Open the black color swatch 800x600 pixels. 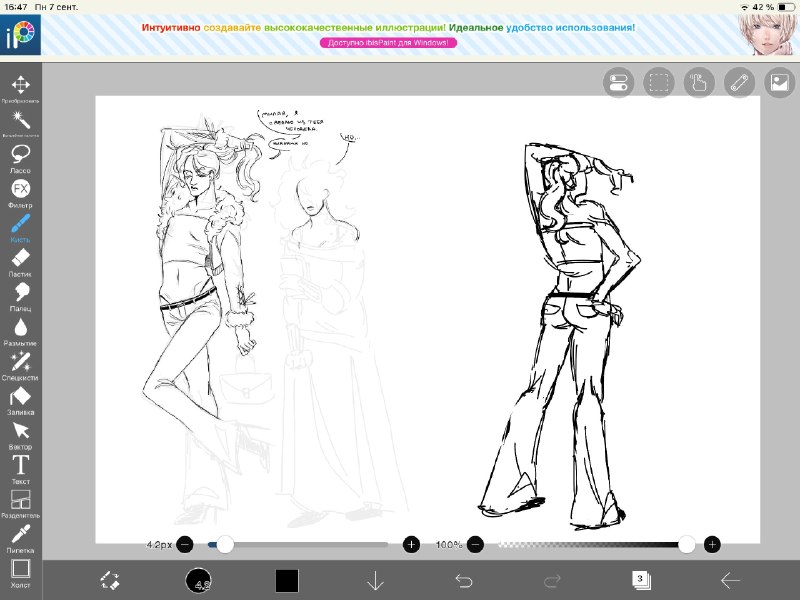287,581
